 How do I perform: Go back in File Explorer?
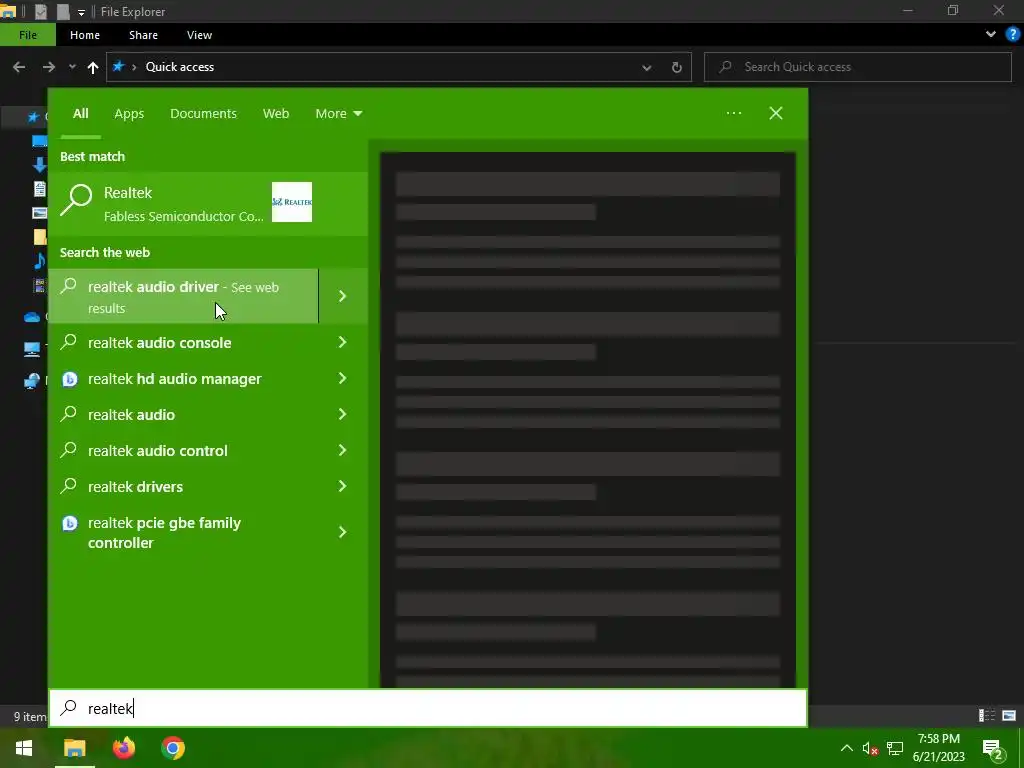pos(19,67)
